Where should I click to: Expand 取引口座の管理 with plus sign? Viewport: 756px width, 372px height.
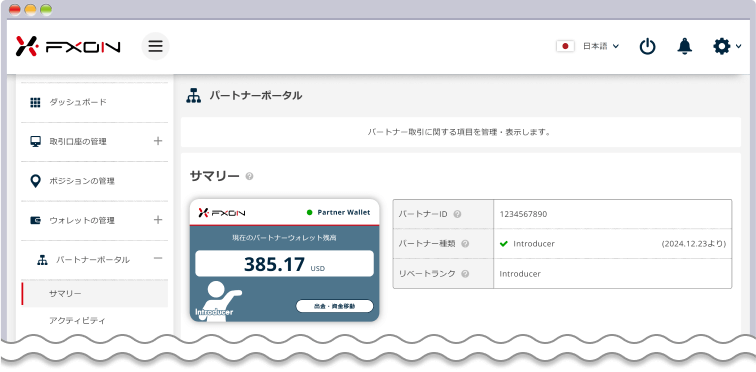(x=158, y=141)
